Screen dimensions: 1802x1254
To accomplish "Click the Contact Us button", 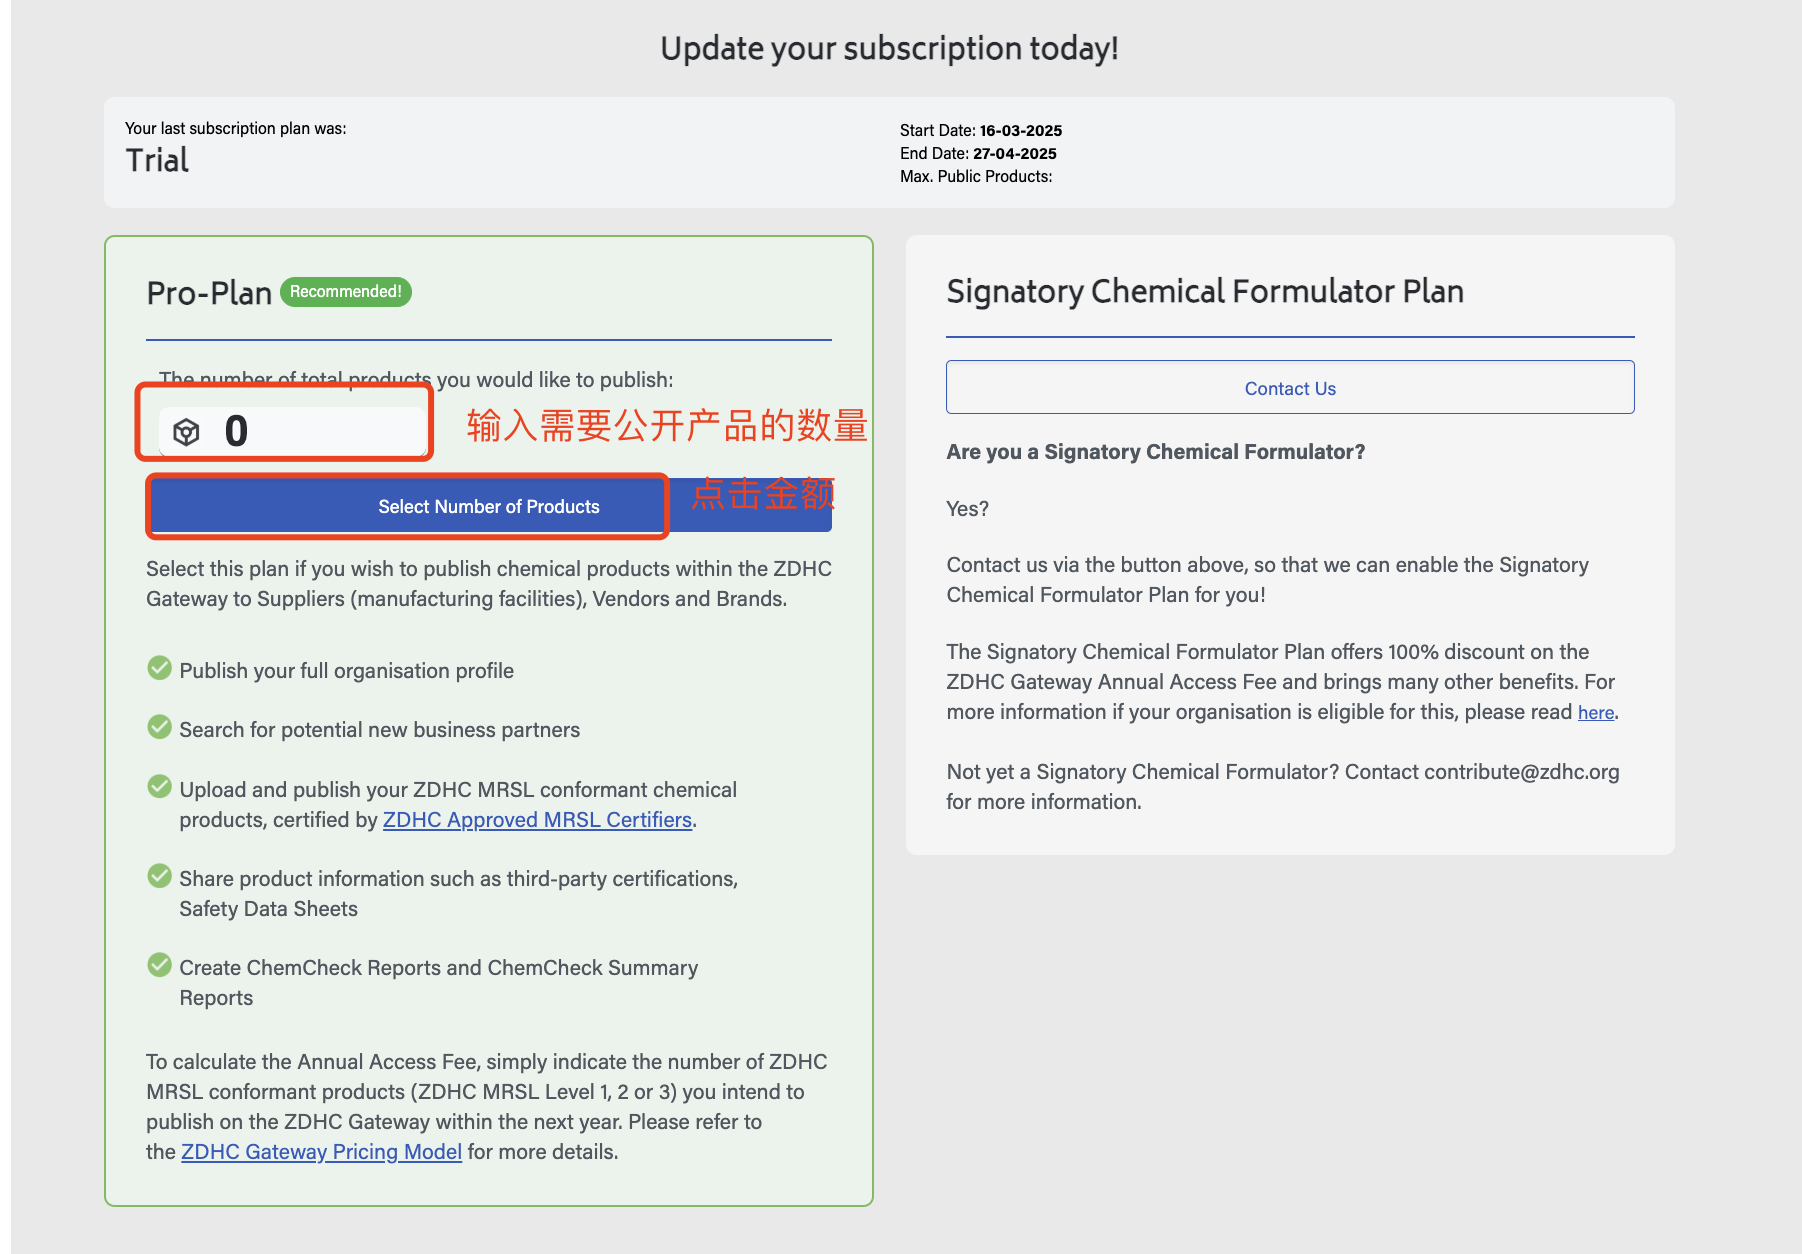I will pos(1290,388).
